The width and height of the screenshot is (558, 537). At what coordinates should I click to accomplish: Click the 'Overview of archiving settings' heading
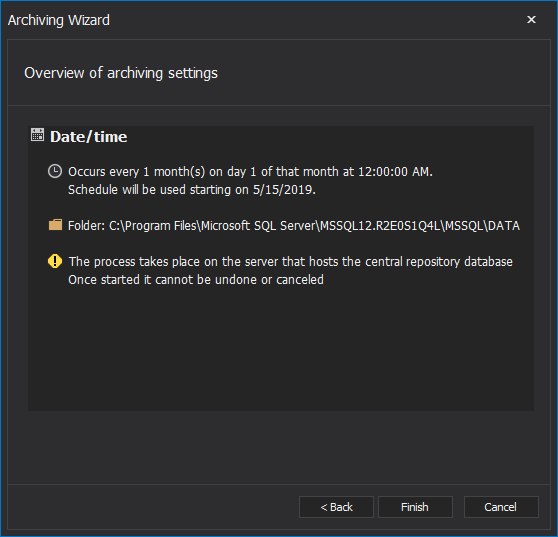pyautogui.click(x=121, y=73)
